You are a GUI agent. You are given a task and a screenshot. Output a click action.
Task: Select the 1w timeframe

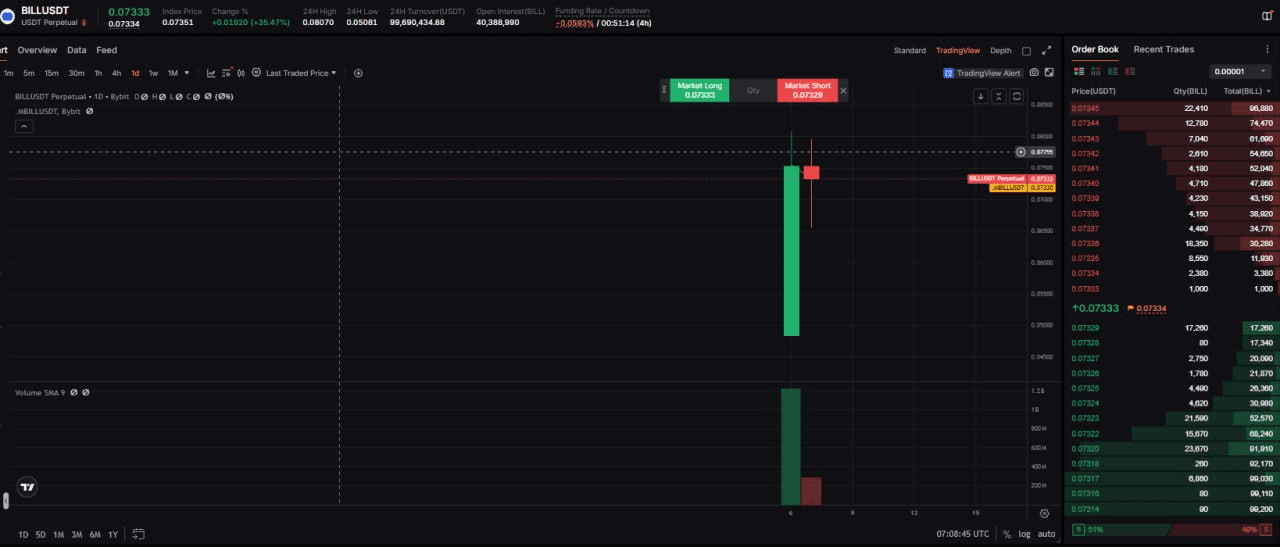click(x=153, y=73)
